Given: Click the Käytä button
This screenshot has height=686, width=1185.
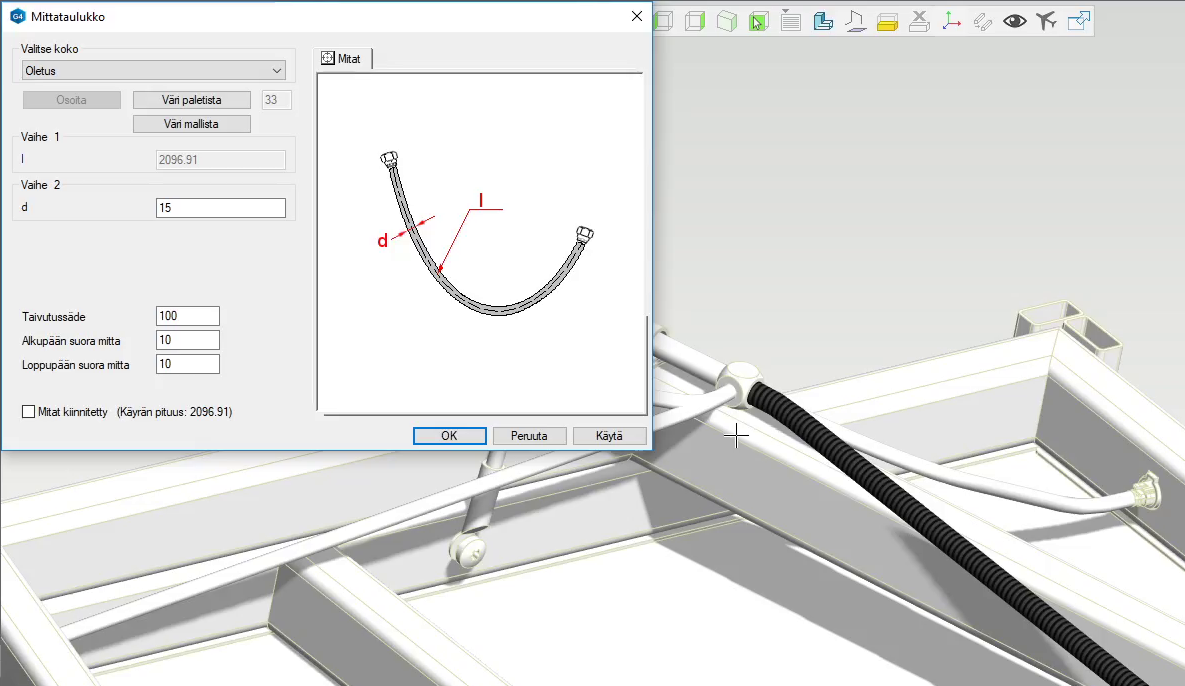Looking at the screenshot, I should click(609, 436).
